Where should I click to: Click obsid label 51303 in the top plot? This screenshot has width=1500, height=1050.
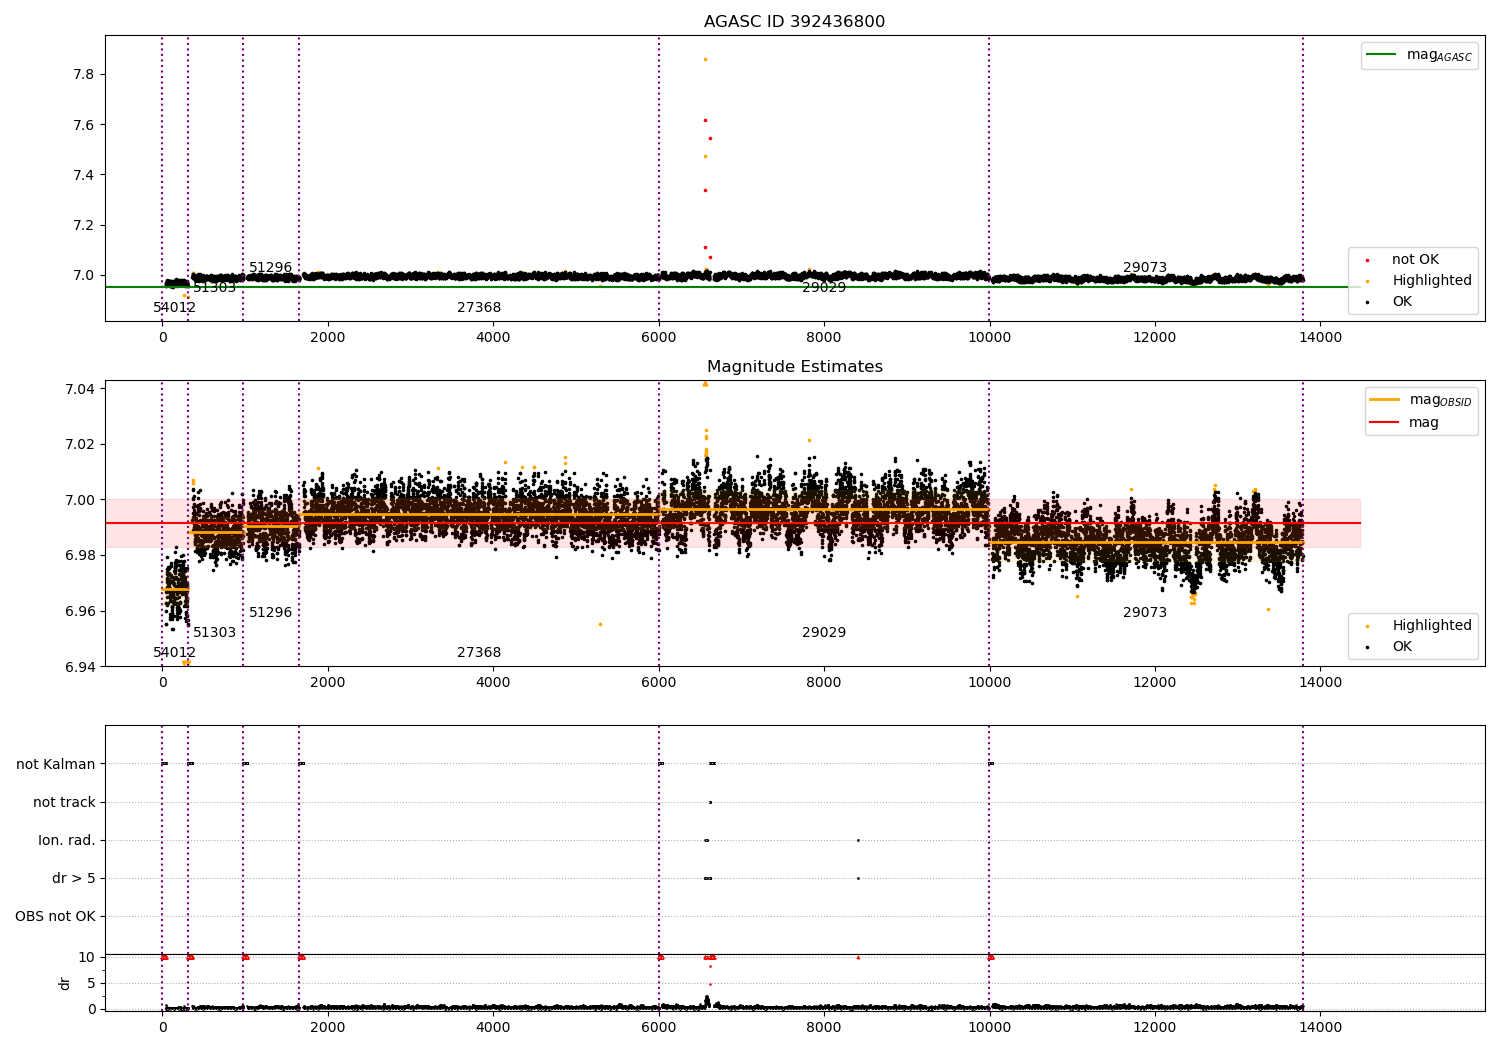[214, 288]
